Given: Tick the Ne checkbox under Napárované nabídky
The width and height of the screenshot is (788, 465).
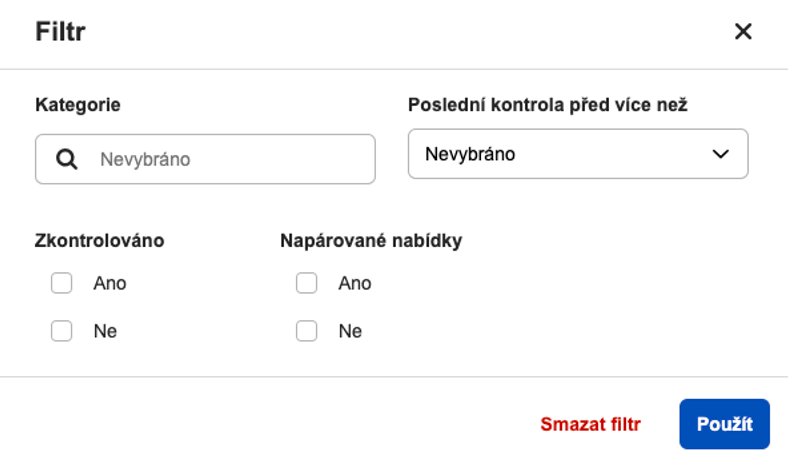Looking at the screenshot, I should tap(307, 331).
